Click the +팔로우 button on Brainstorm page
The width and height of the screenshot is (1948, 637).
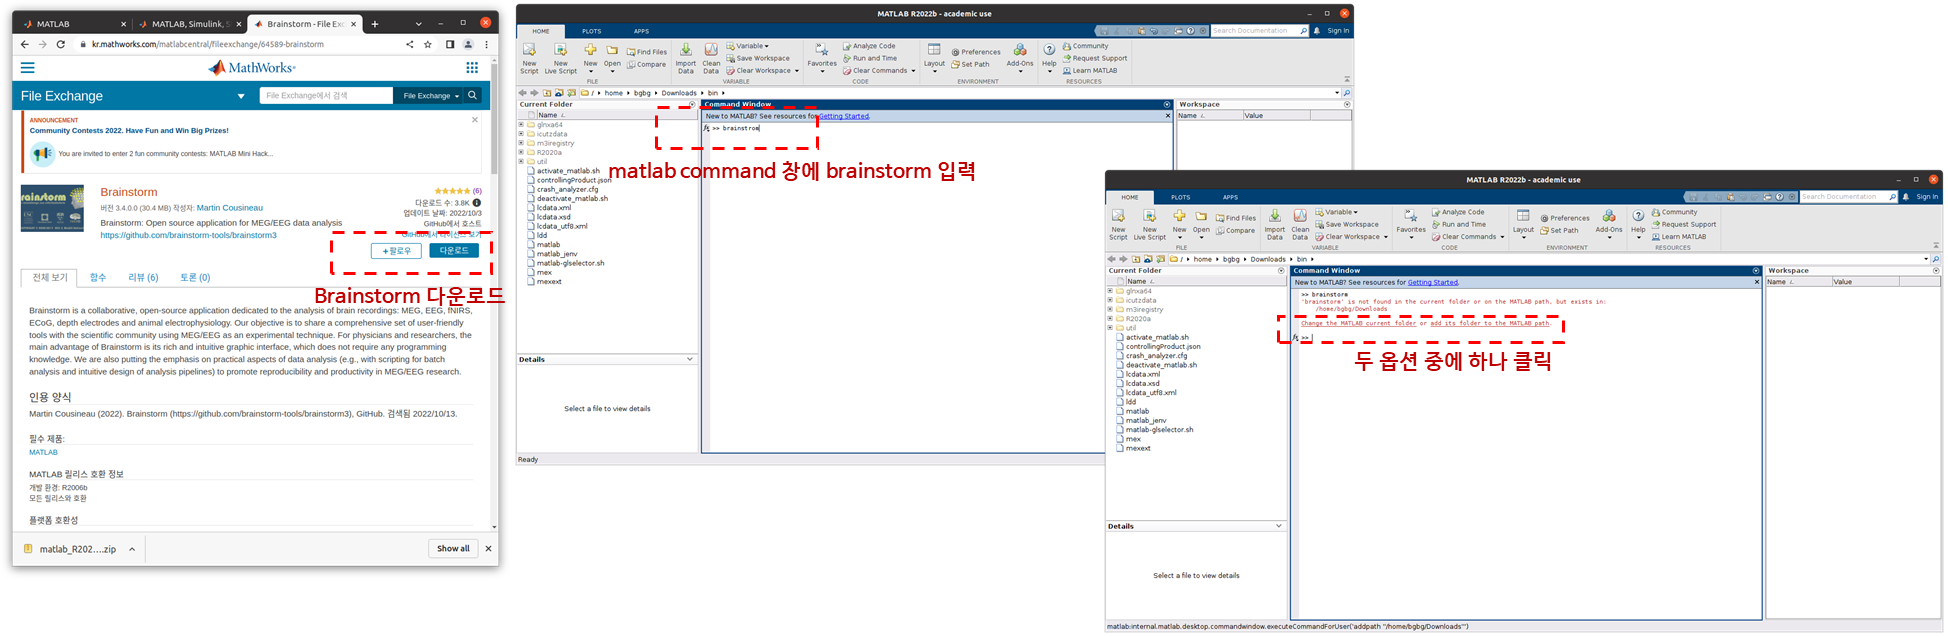click(x=396, y=251)
